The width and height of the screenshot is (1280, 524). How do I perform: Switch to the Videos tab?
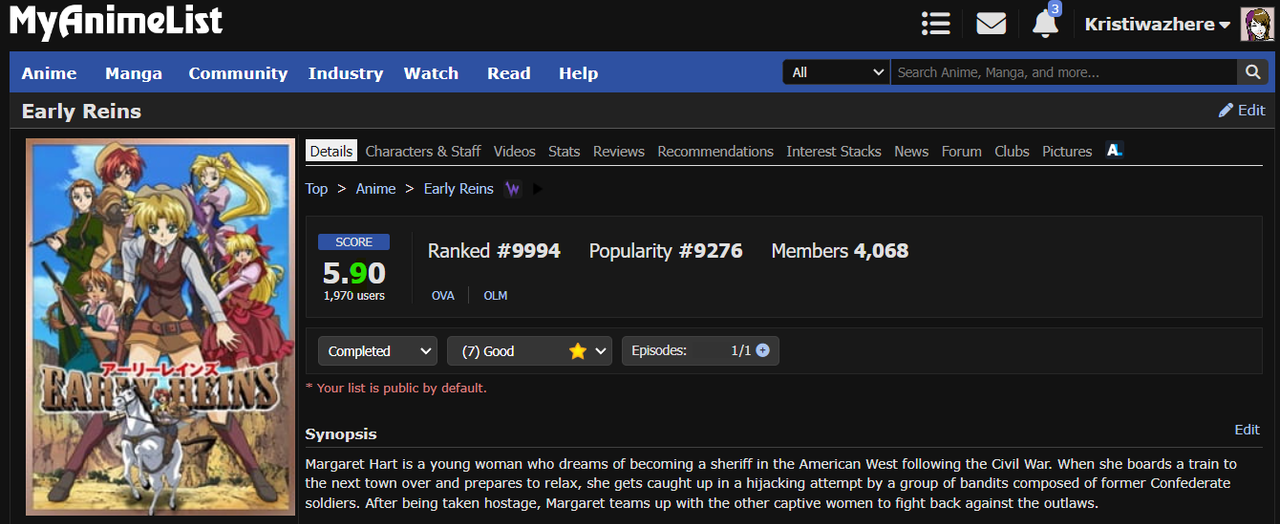pos(514,151)
